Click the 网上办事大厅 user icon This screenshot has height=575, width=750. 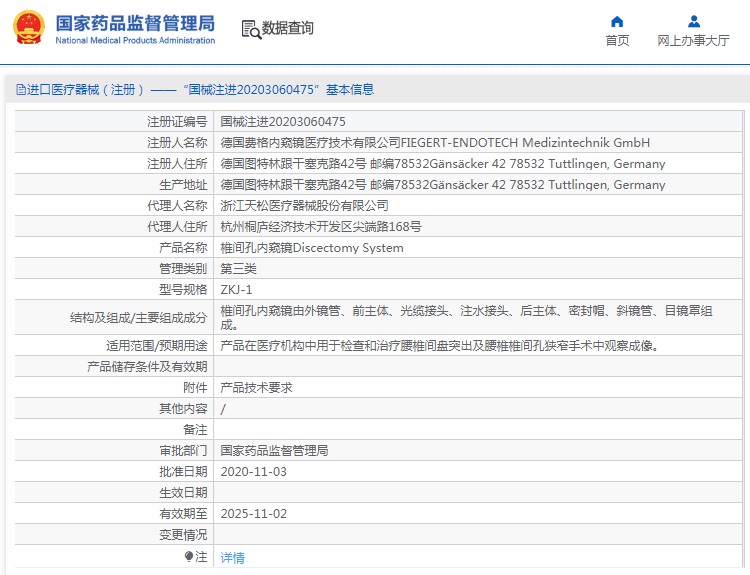click(694, 22)
